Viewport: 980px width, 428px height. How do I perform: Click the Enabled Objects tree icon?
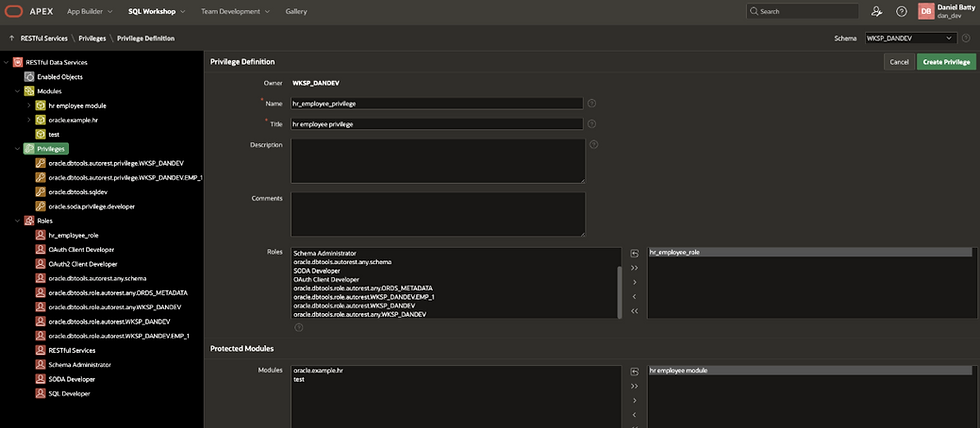(29, 77)
